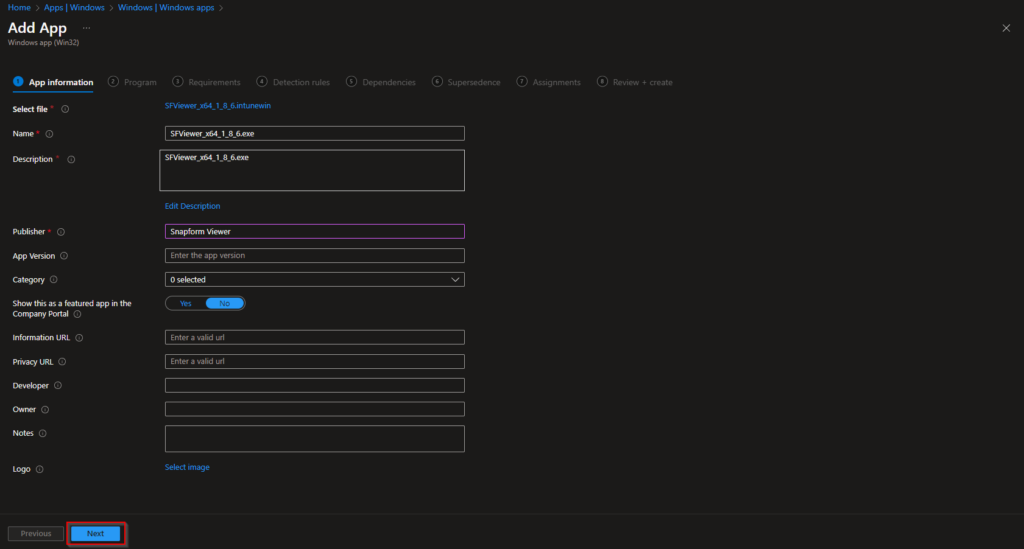This screenshot has width=1024, height=549.
Task: Click into the App Version field
Action: pyautogui.click(x=315, y=255)
